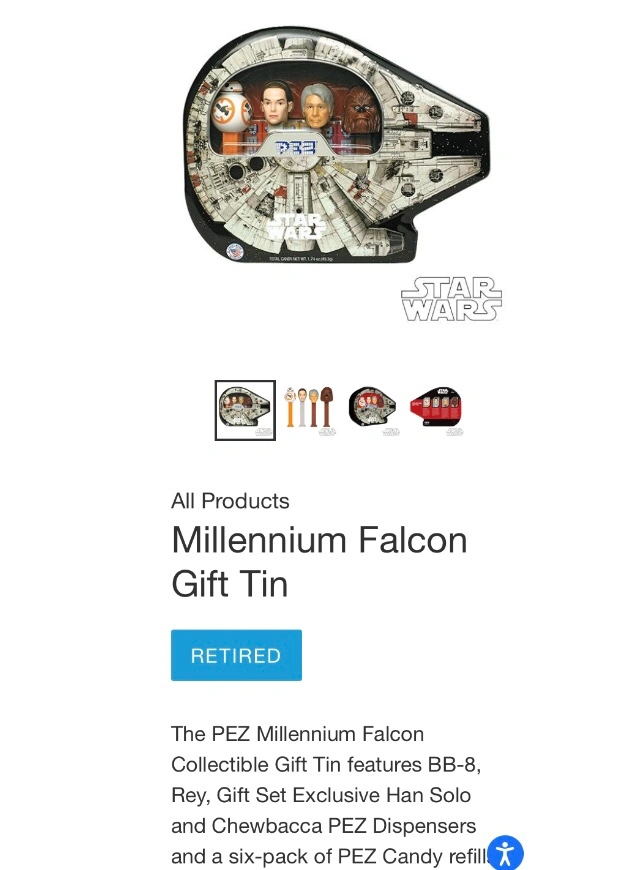Click the blue RETIRED button
620x870 pixels.
tap(236, 655)
